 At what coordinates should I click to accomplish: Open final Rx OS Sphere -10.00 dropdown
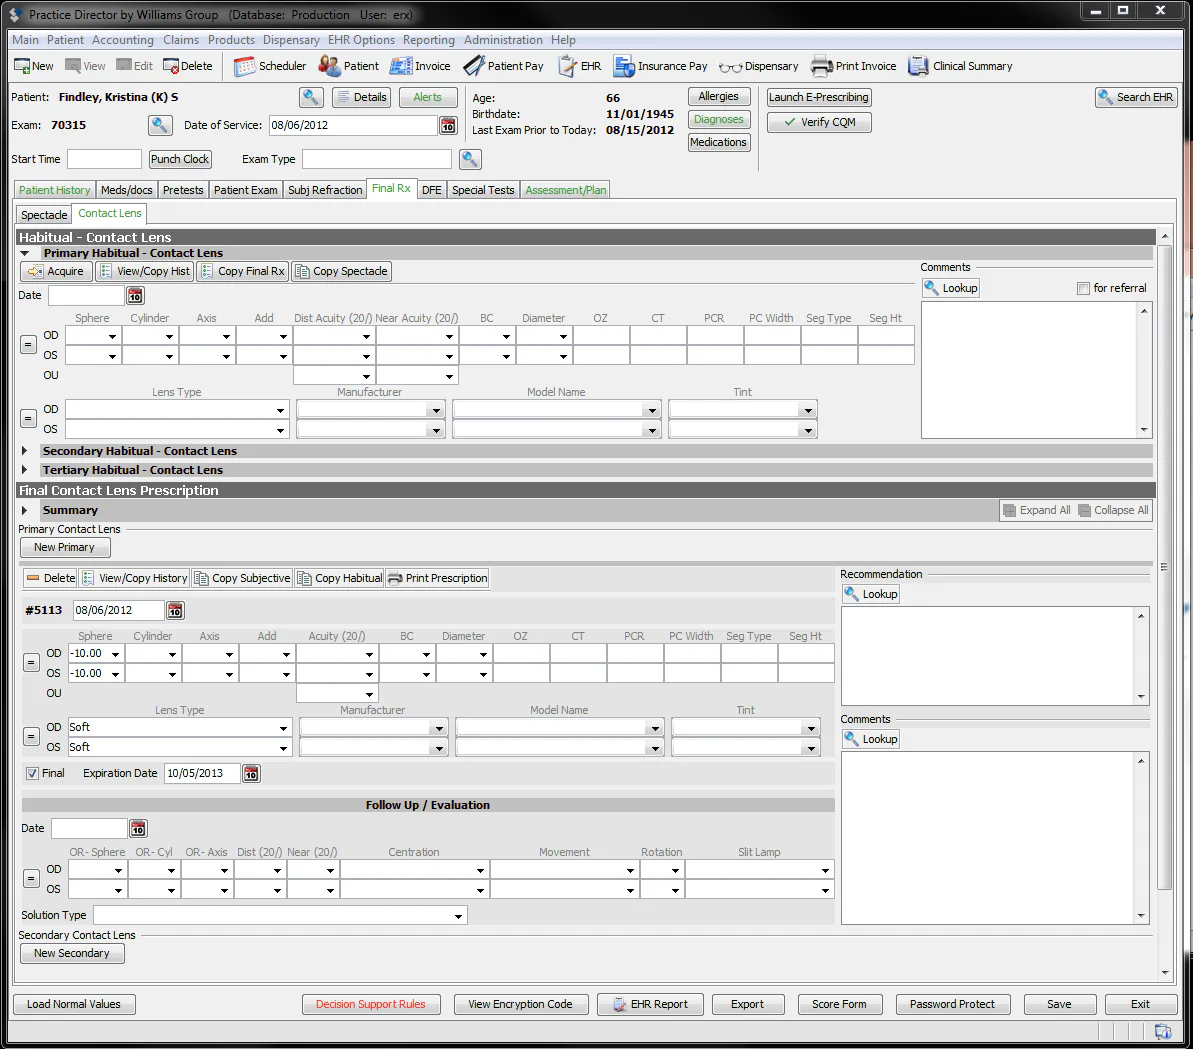click(116, 674)
